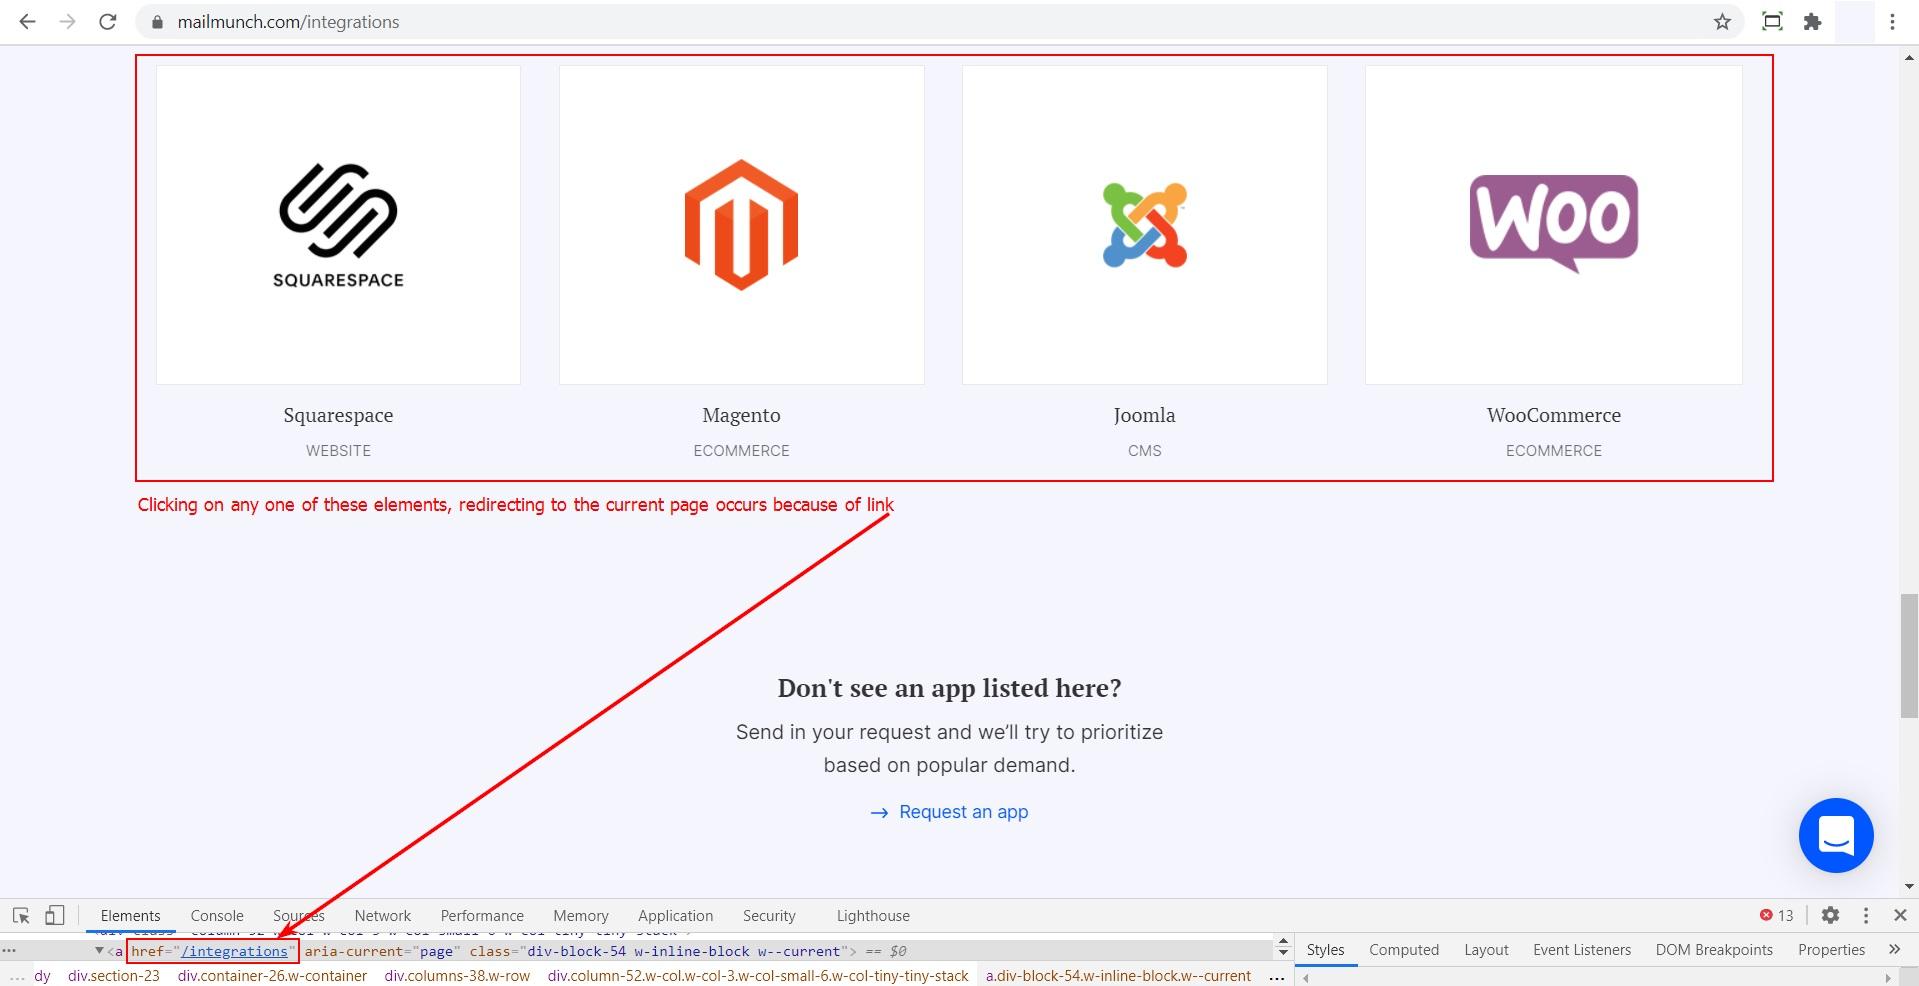Bookmark this page with the star icon
This screenshot has height=986, width=1919.
1722,21
